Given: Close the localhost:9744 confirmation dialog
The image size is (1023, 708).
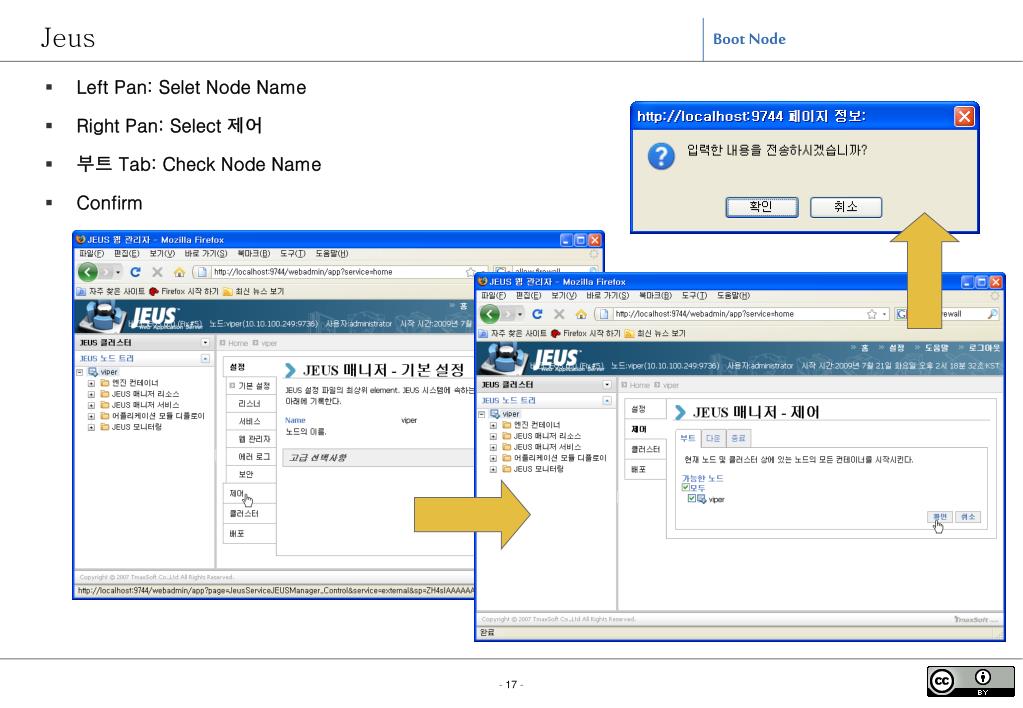Looking at the screenshot, I should tap(964, 116).
